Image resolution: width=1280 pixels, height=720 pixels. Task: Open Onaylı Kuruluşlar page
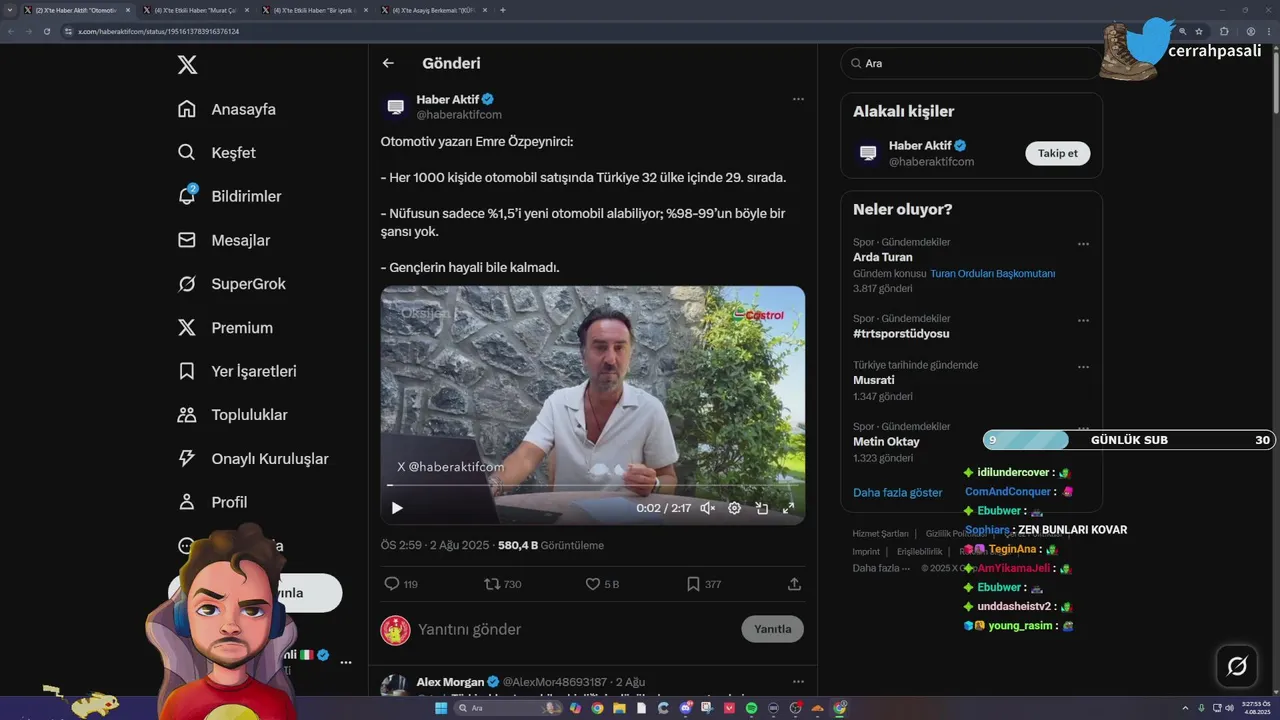click(x=253, y=458)
